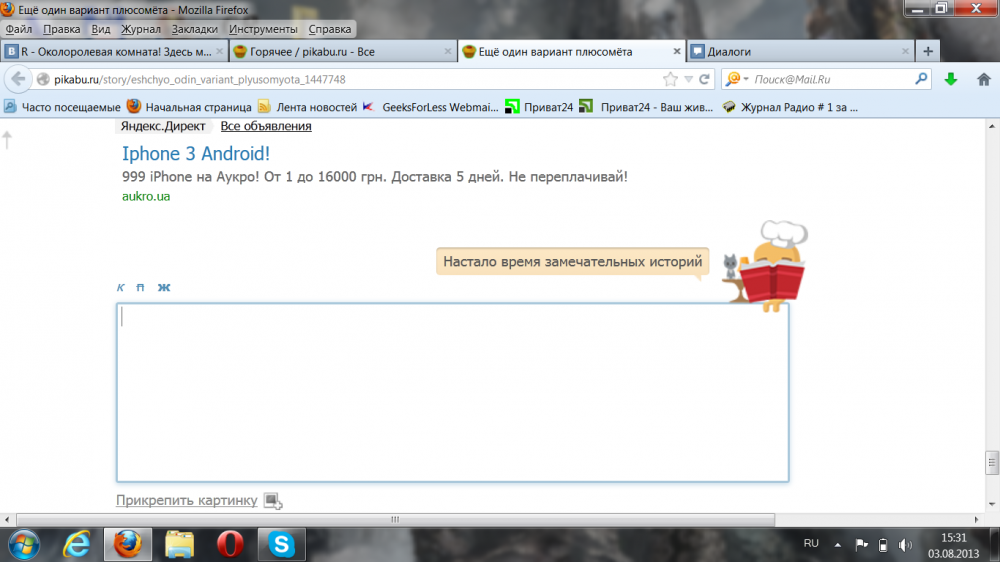Open the Iphone 3 Android! ad link
This screenshot has height=562, width=1000.
click(196, 154)
